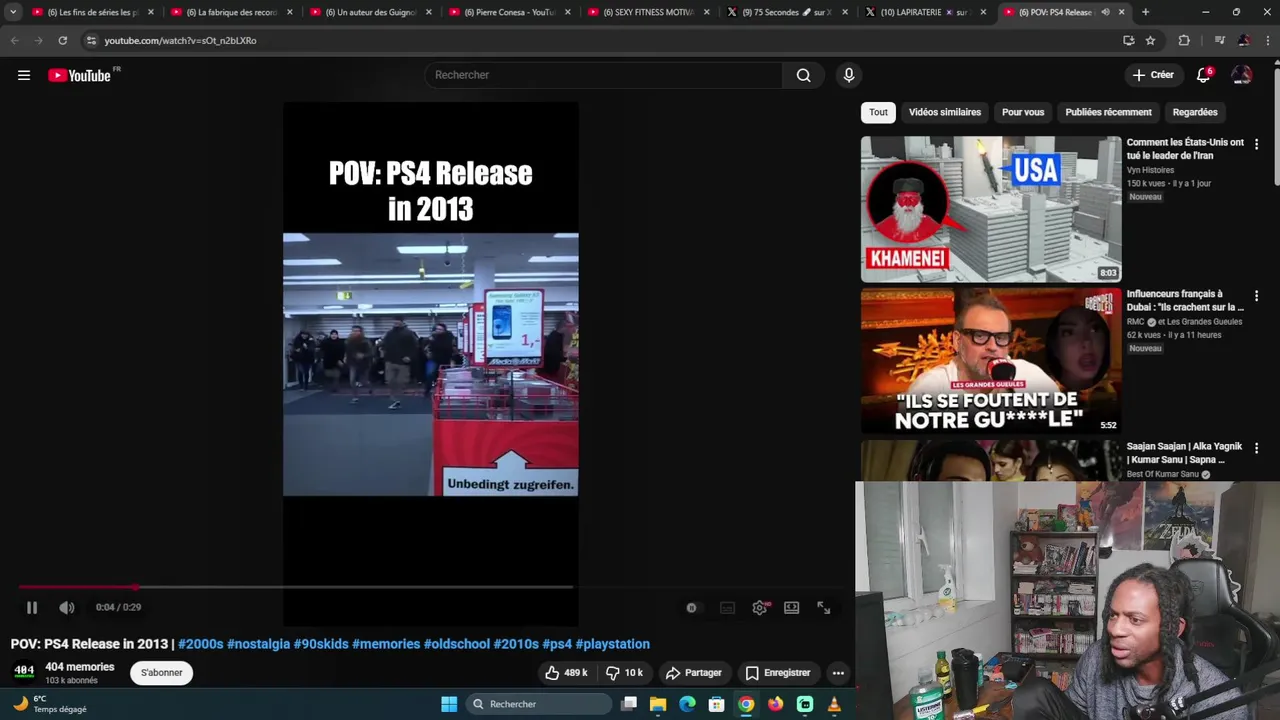
Task: Select the Publiées récemment chip
Action: tap(1108, 112)
